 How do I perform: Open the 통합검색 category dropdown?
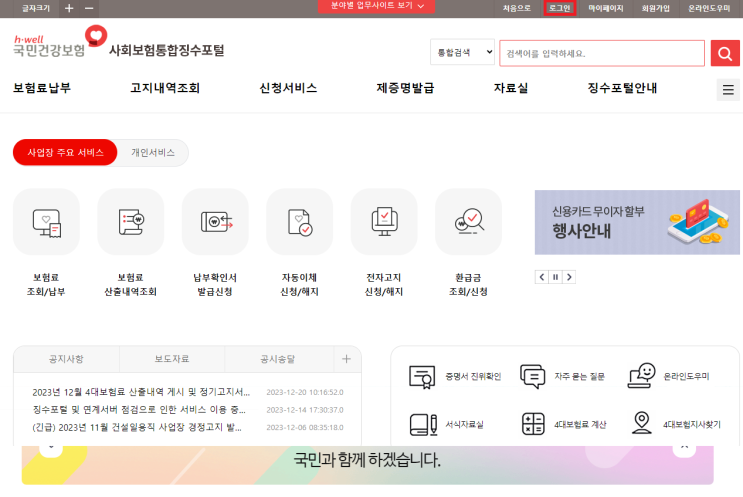point(462,52)
